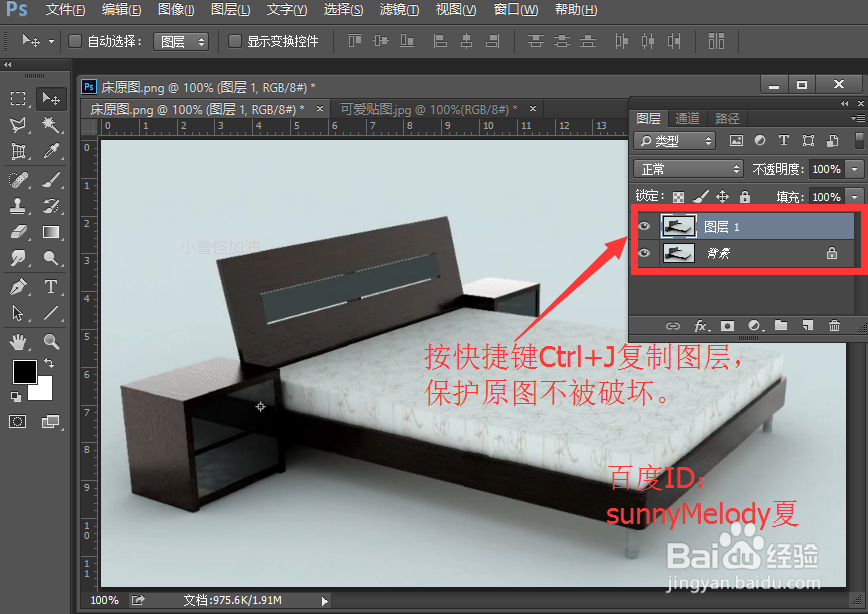
Task: Select the Smudge tool
Action: point(18,257)
